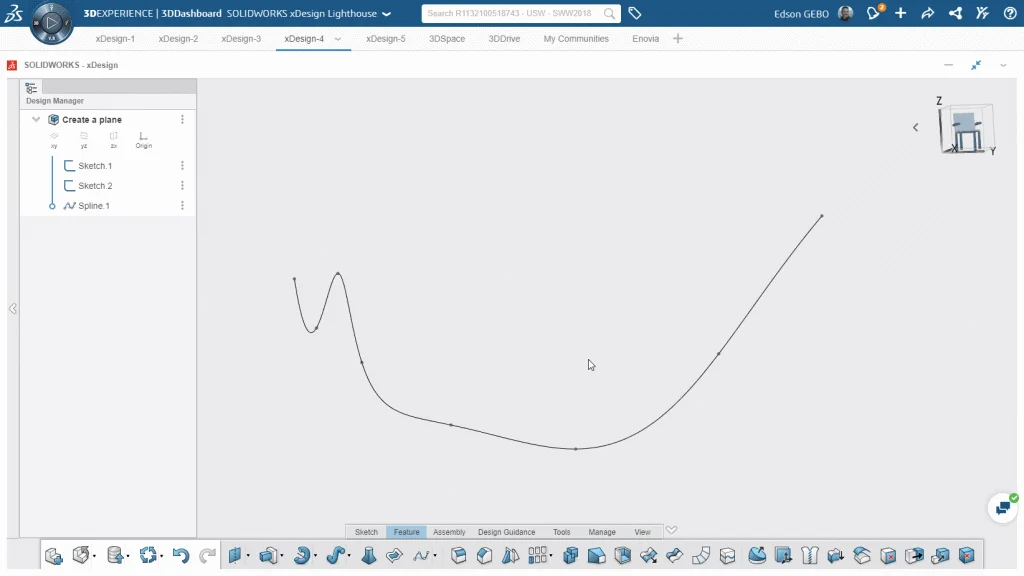The width and height of the screenshot is (1024, 576).
Task: Switch to the View action bar tab
Action: pos(643,532)
